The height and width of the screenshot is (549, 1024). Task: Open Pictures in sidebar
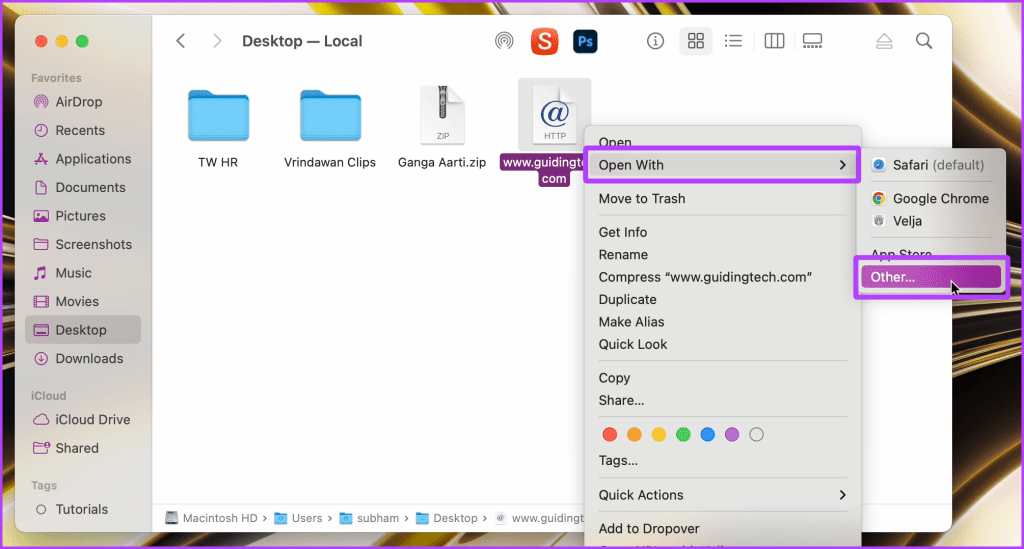(x=83, y=216)
